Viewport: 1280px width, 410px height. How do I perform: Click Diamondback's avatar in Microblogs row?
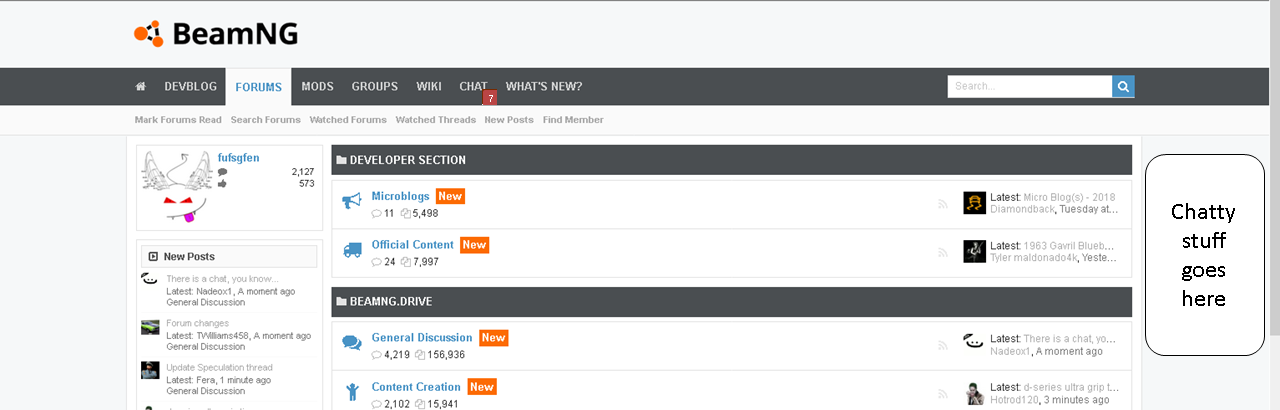pyautogui.click(x=974, y=203)
